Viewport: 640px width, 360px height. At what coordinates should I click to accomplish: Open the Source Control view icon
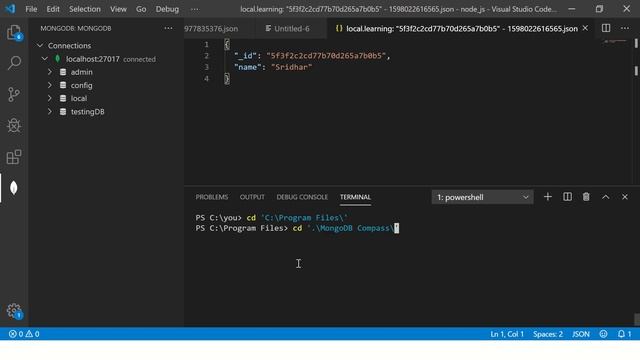pos(14,94)
